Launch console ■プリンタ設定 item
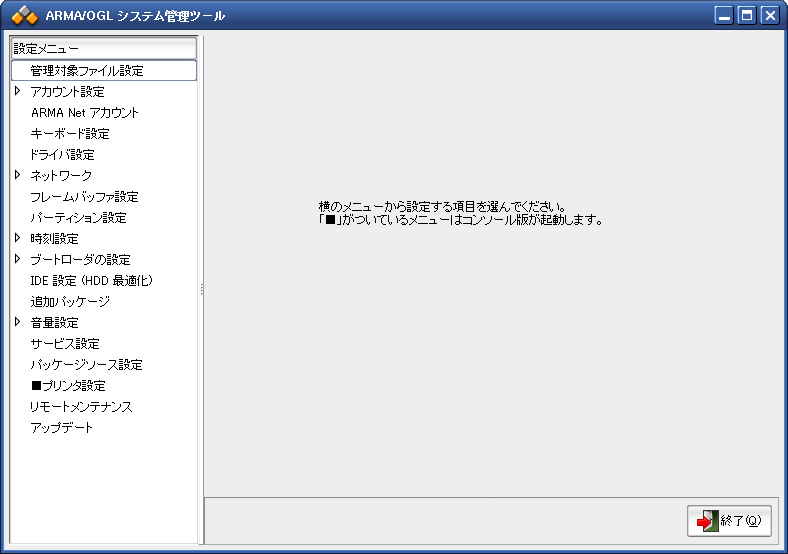This screenshot has height=554, width=788. pos(68,386)
